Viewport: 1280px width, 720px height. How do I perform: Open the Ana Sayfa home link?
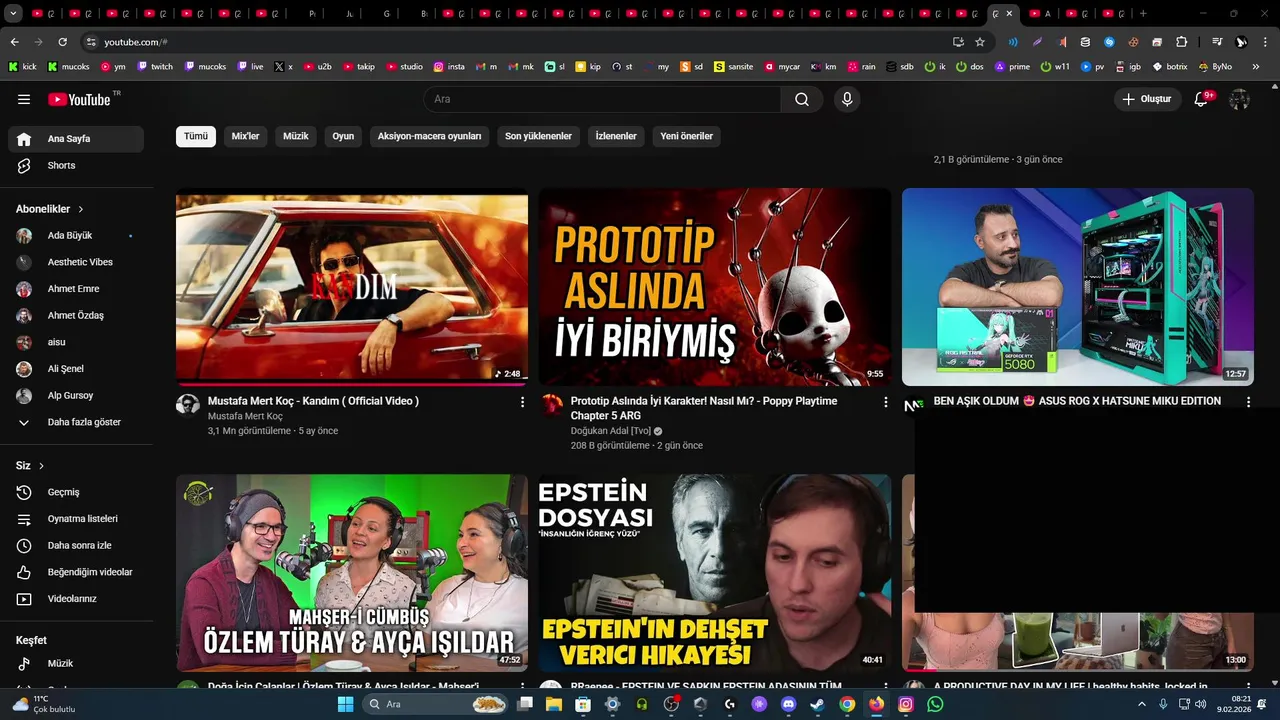point(76,139)
